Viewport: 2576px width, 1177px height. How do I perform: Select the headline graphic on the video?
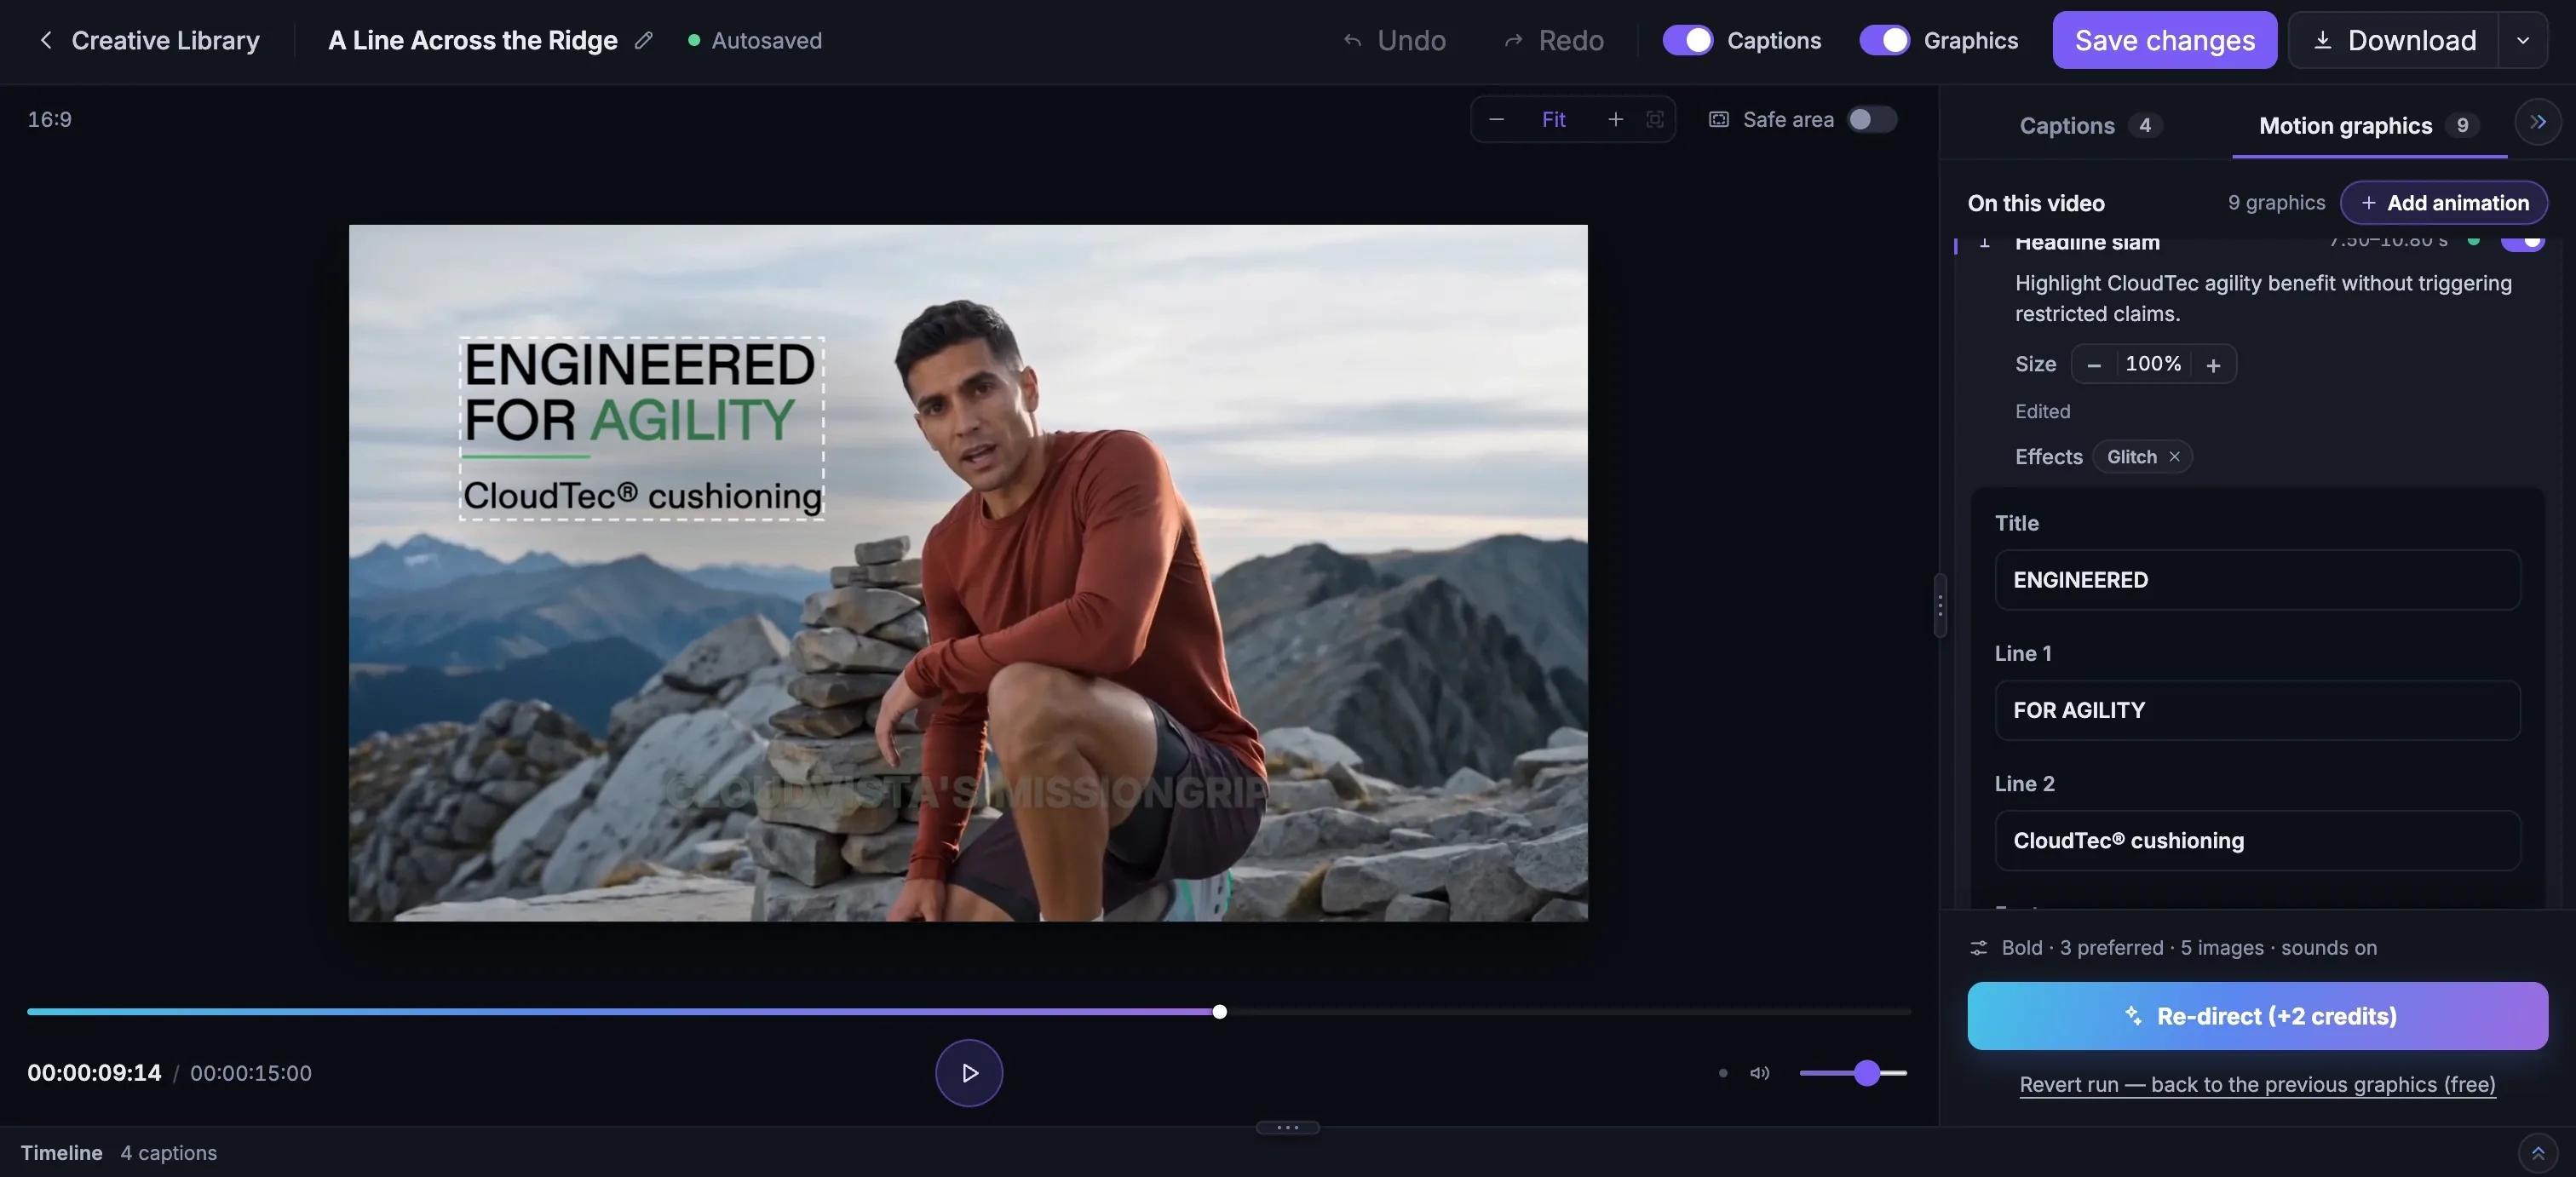pyautogui.click(x=641, y=428)
